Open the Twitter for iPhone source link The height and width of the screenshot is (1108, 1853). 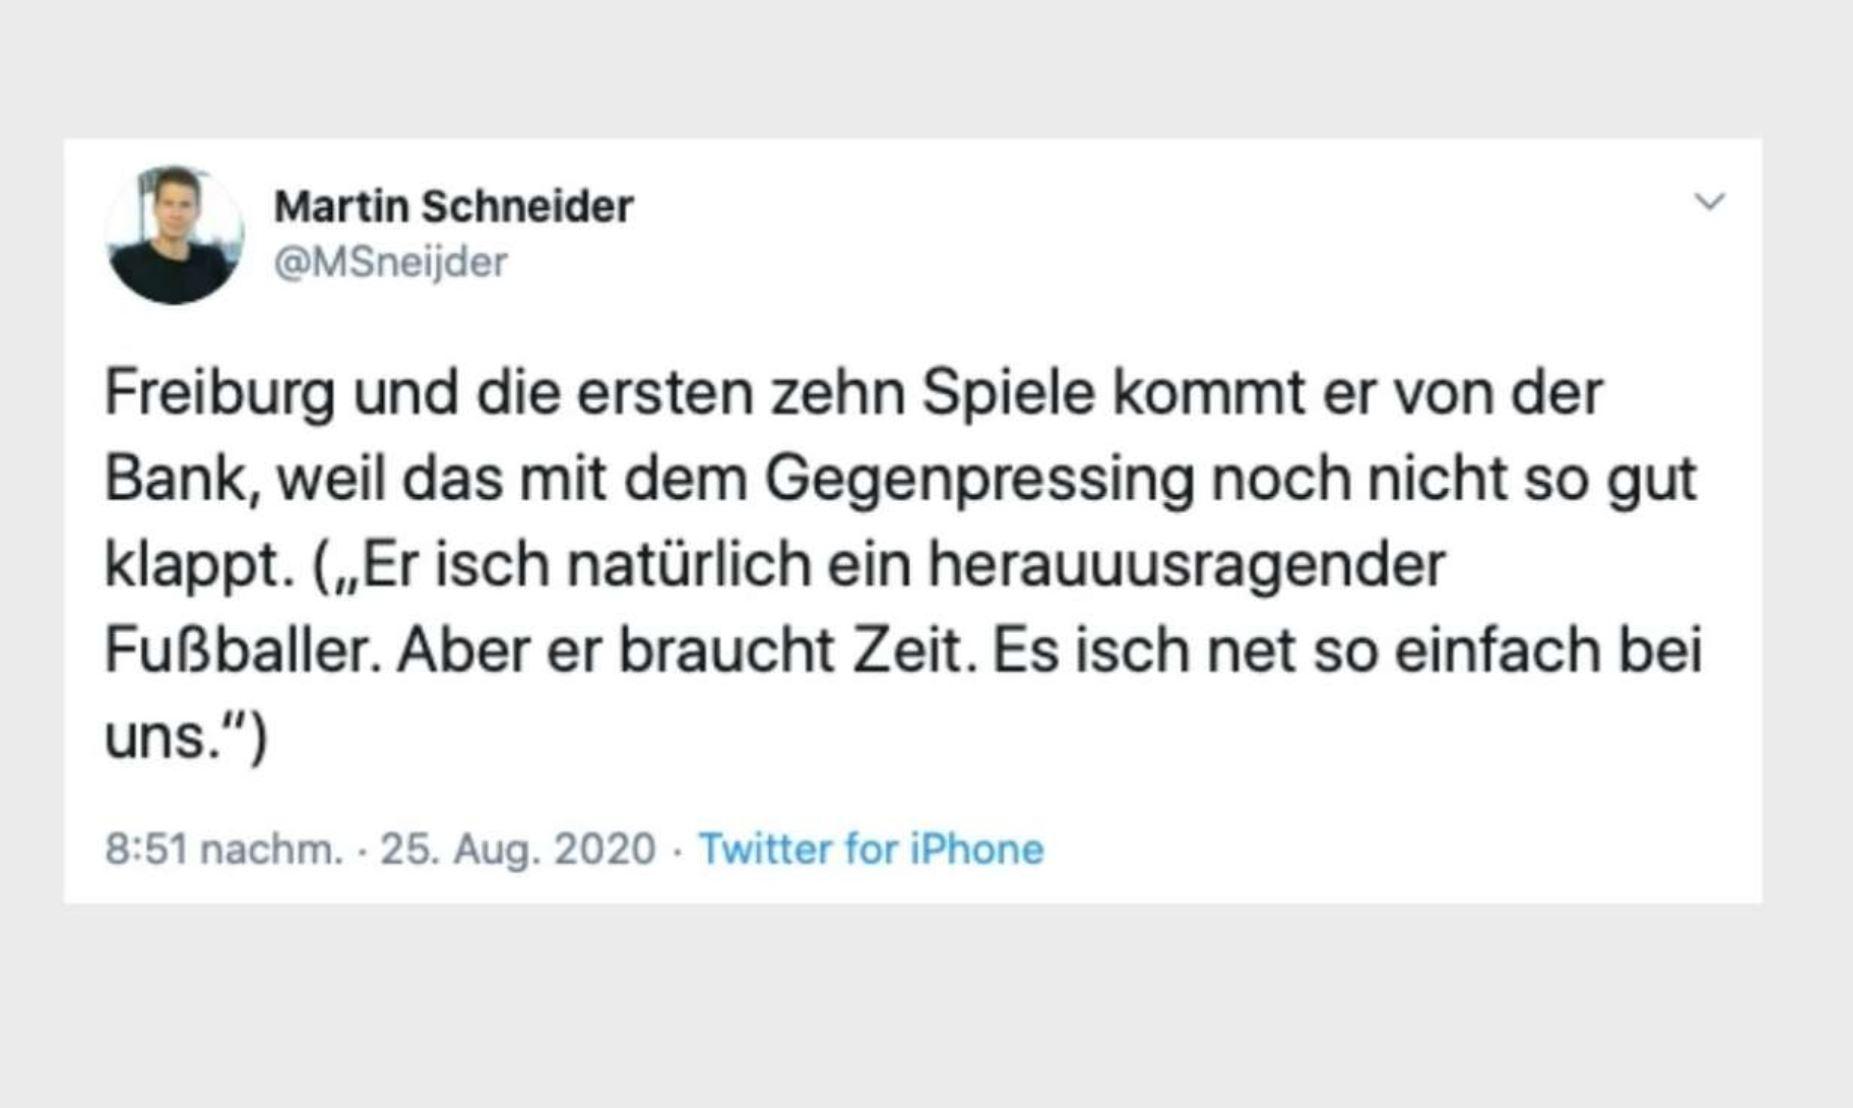[870, 849]
